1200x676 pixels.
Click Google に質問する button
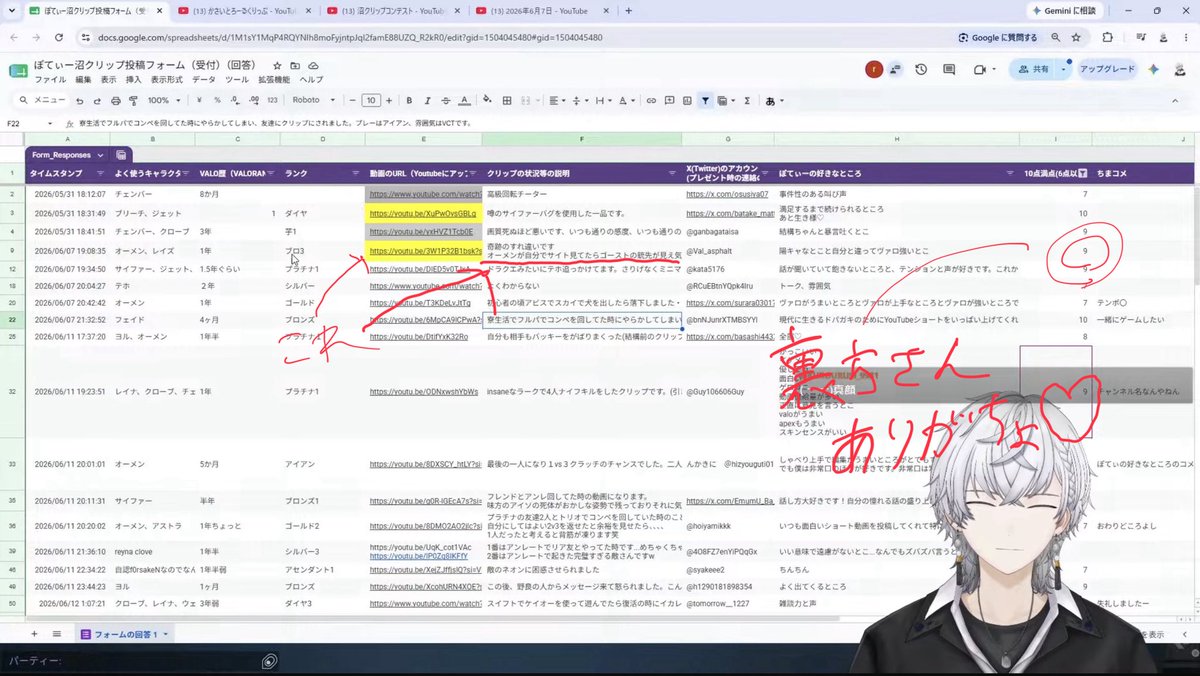click(x=997, y=37)
